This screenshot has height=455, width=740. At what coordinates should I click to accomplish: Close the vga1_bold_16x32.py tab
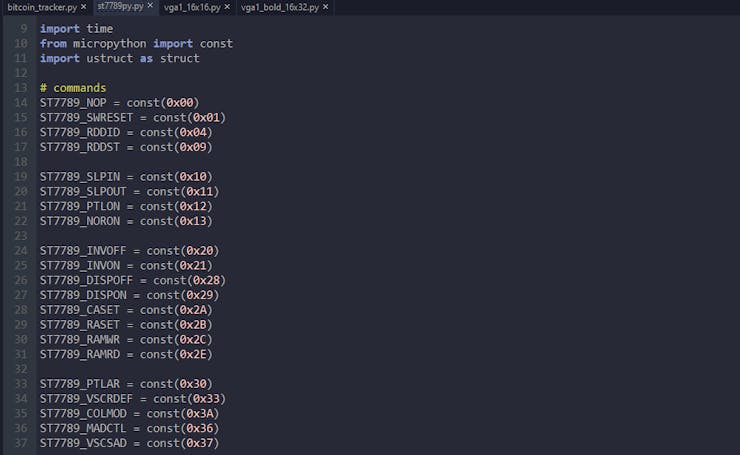(x=325, y=7)
